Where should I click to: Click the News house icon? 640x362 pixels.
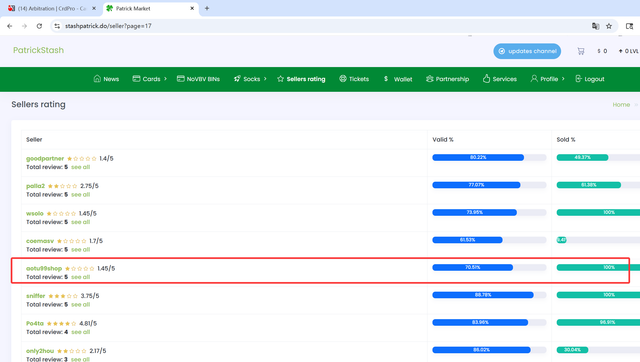(97, 78)
